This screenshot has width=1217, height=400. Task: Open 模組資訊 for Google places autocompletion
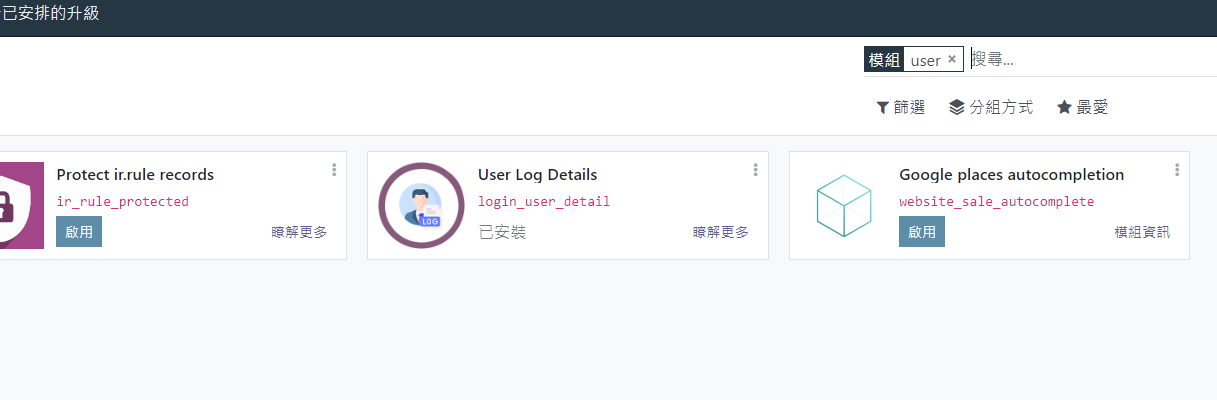[1142, 232]
